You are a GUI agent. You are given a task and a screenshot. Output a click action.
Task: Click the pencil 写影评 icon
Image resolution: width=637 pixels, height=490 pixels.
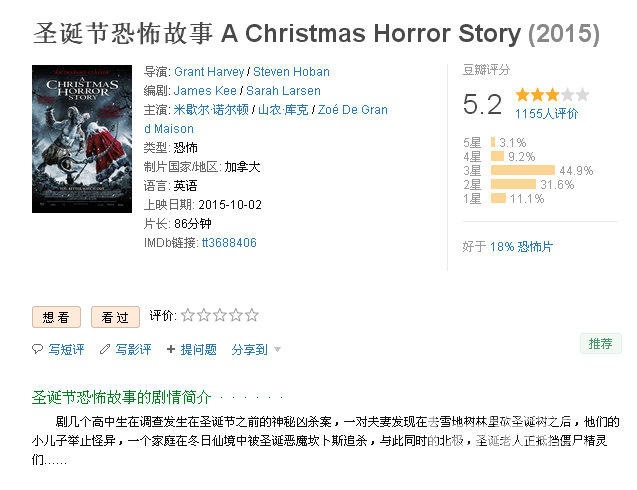point(105,349)
